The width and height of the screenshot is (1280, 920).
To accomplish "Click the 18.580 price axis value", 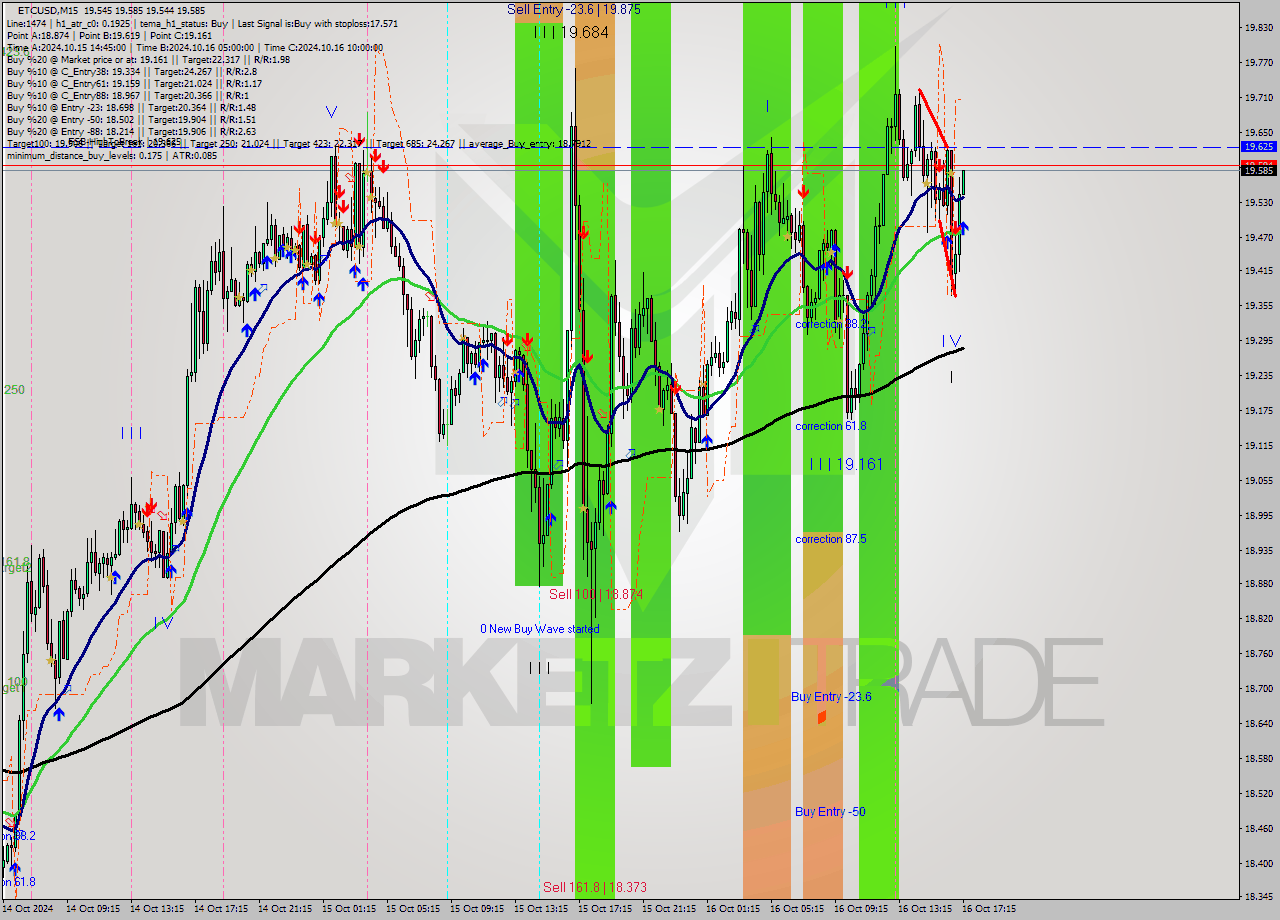I will tap(1258, 758).
